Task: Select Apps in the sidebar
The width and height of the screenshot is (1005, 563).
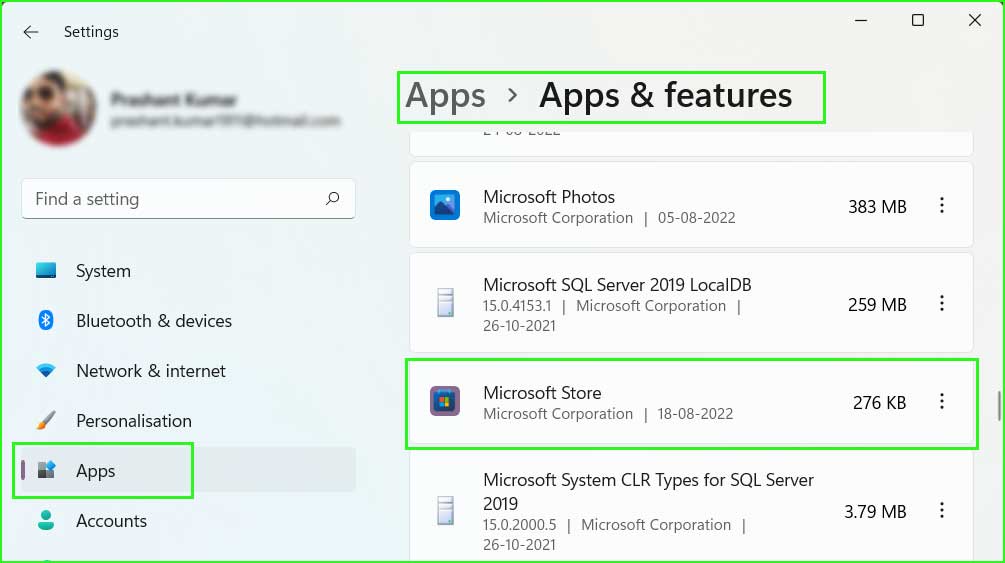Action: (188, 471)
